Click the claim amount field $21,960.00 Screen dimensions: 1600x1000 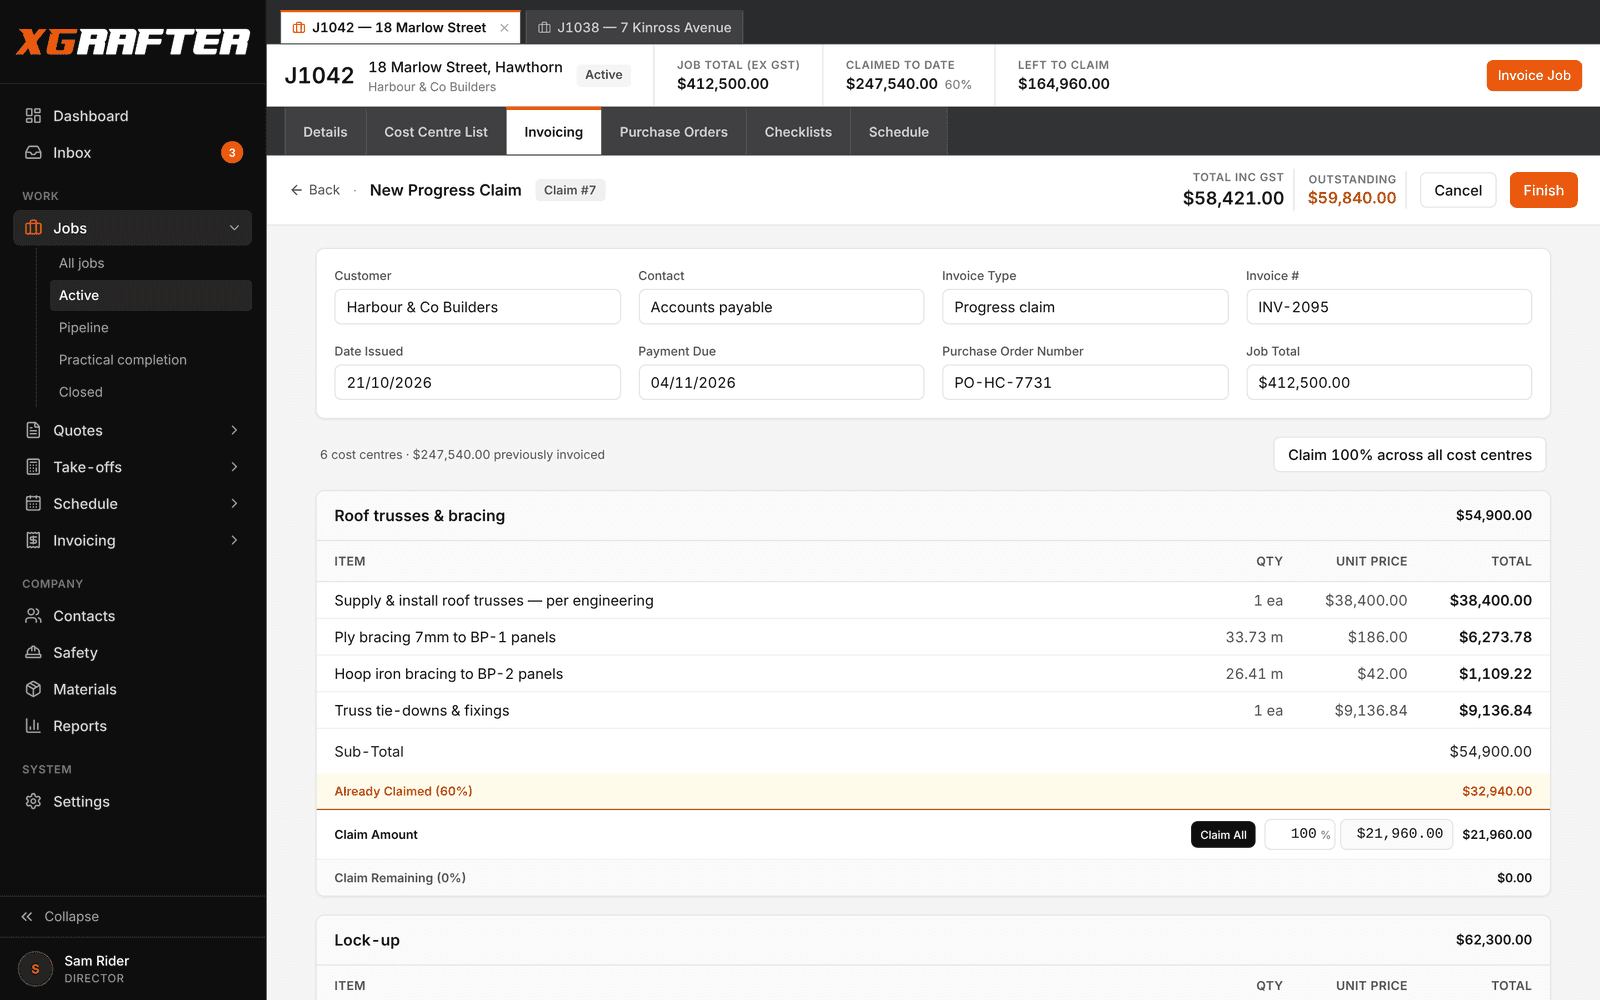[1397, 834]
